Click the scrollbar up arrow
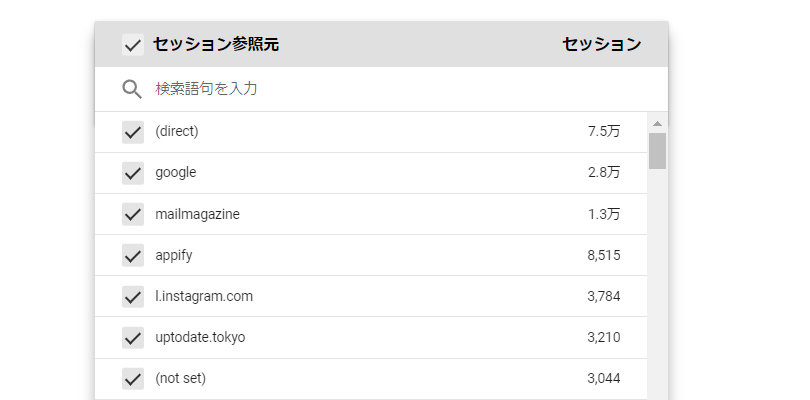Image resolution: width=810 pixels, height=400 pixels. (x=657, y=123)
